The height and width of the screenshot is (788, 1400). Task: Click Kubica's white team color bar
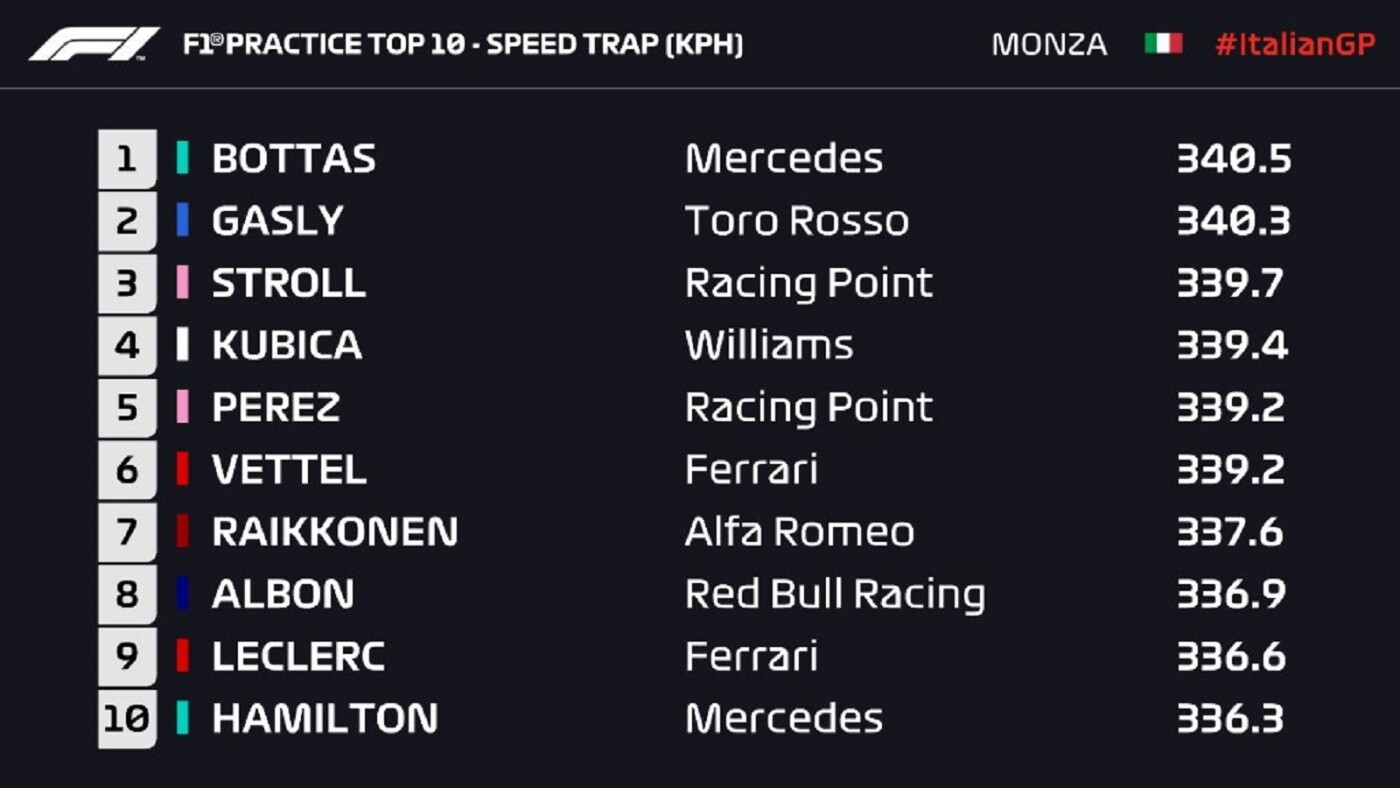click(x=182, y=345)
